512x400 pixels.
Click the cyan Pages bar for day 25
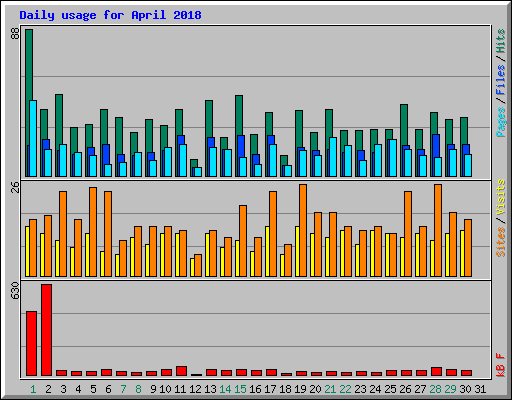pos(393,158)
